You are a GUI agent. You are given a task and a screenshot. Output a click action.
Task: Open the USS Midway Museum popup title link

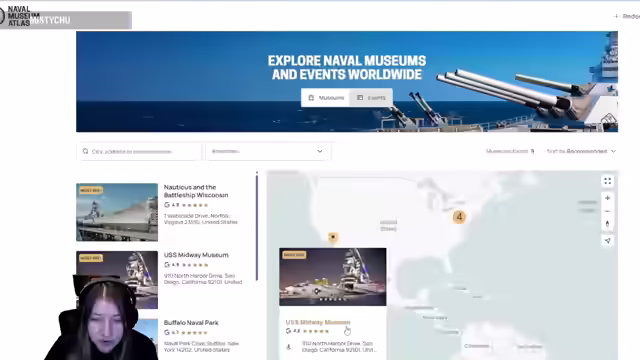pyautogui.click(x=318, y=322)
